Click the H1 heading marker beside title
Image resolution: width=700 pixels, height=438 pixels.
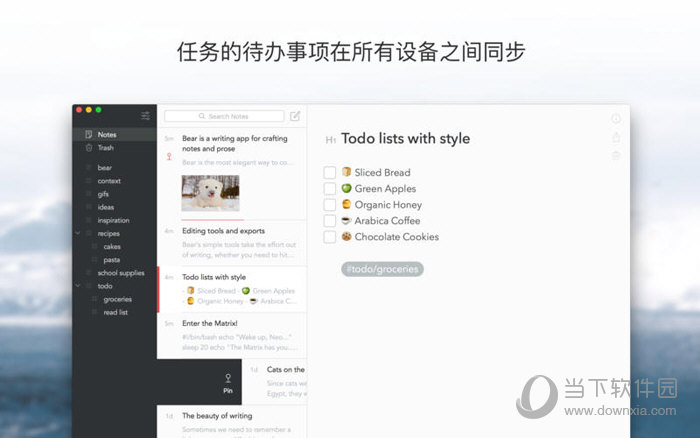click(330, 140)
